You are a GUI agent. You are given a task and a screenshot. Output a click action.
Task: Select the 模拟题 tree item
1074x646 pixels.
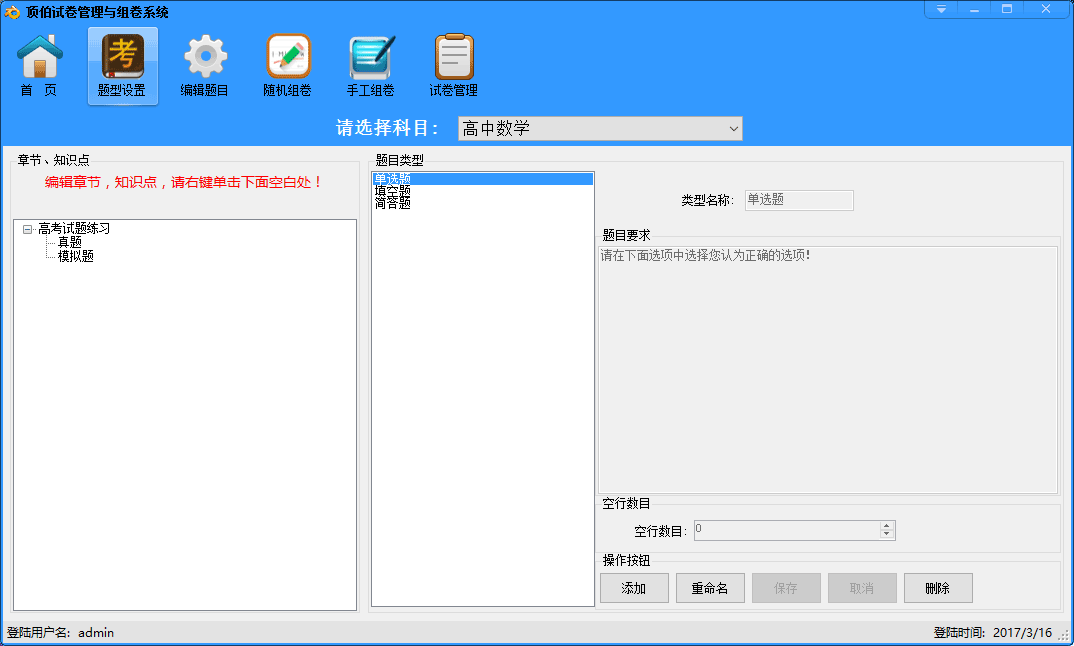click(x=75, y=256)
